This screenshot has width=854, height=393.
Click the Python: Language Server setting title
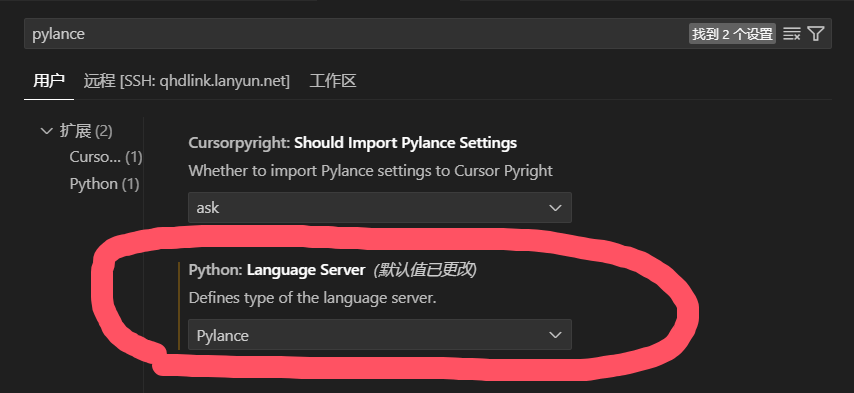point(277,270)
